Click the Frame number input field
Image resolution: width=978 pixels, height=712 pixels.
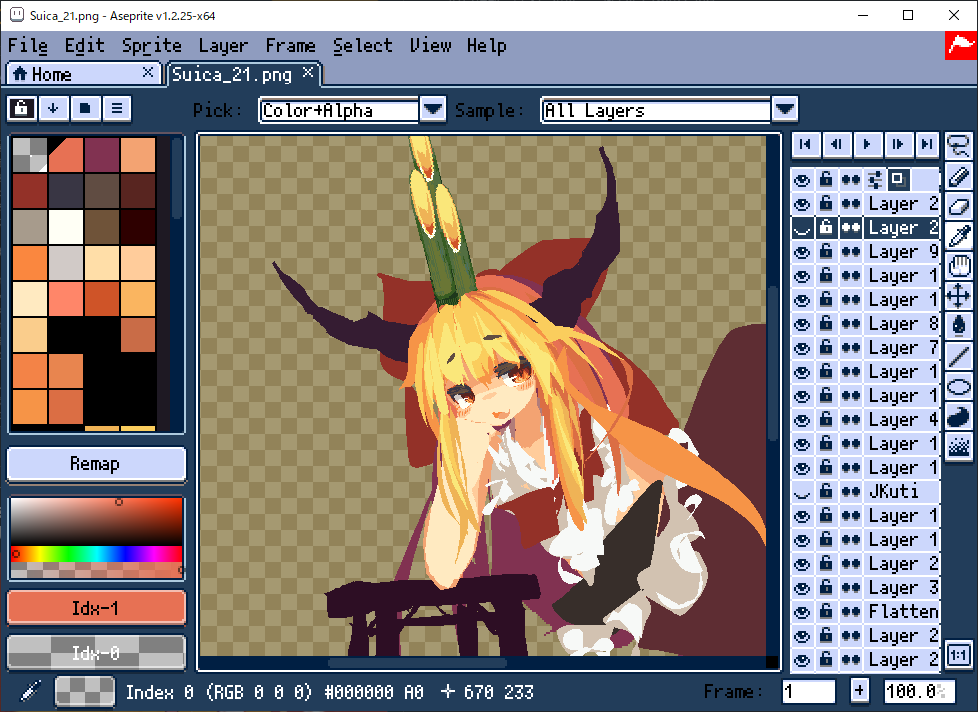pos(808,691)
